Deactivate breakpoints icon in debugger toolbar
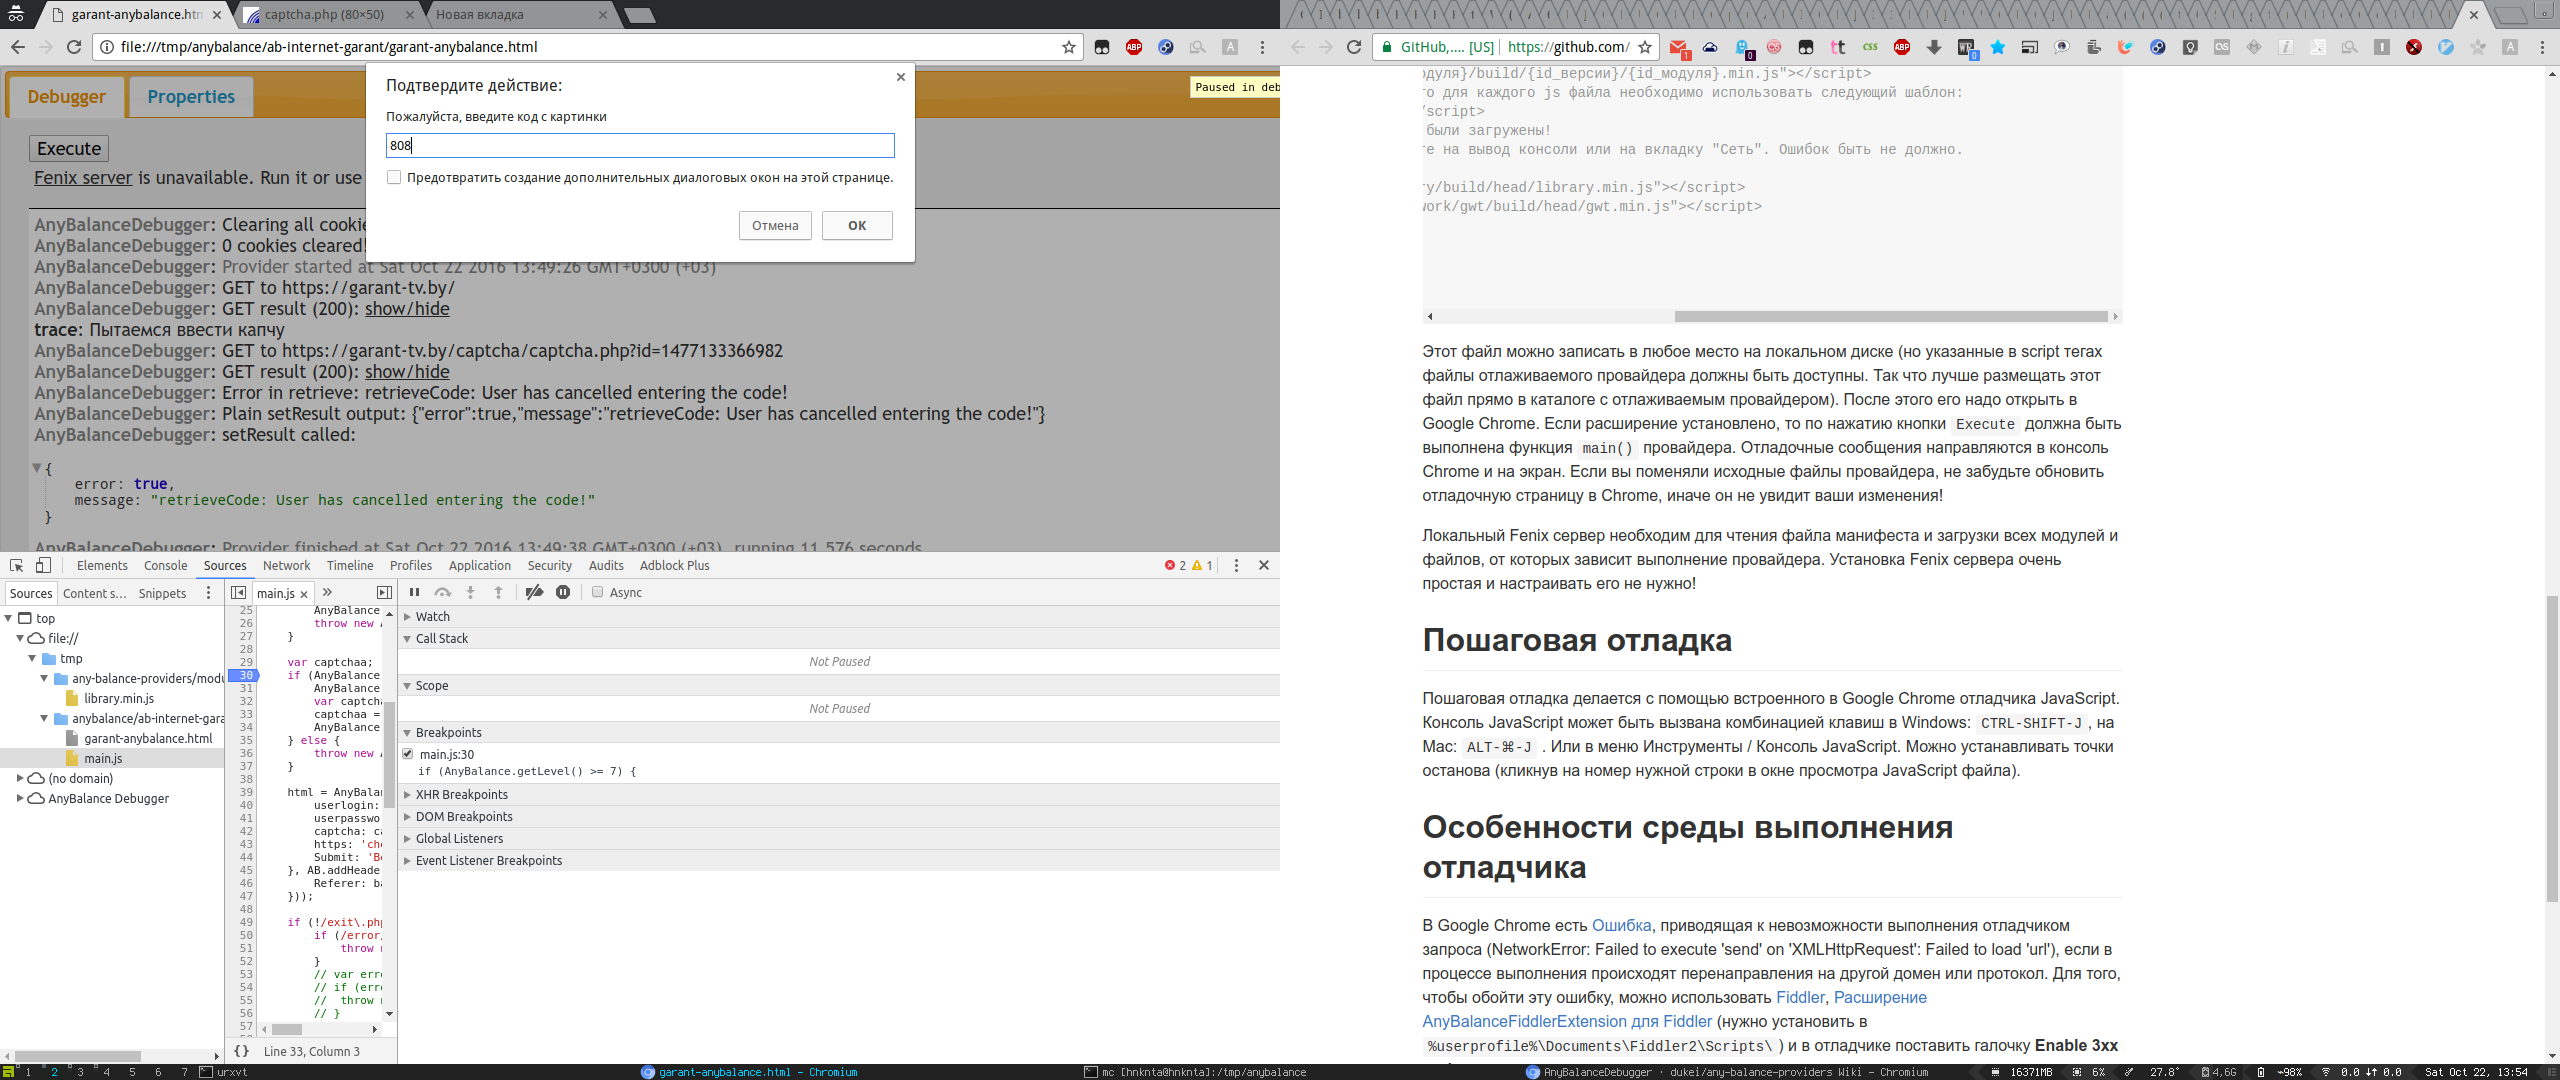2560x1080 pixels. pyautogui.click(x=535, y=593)
